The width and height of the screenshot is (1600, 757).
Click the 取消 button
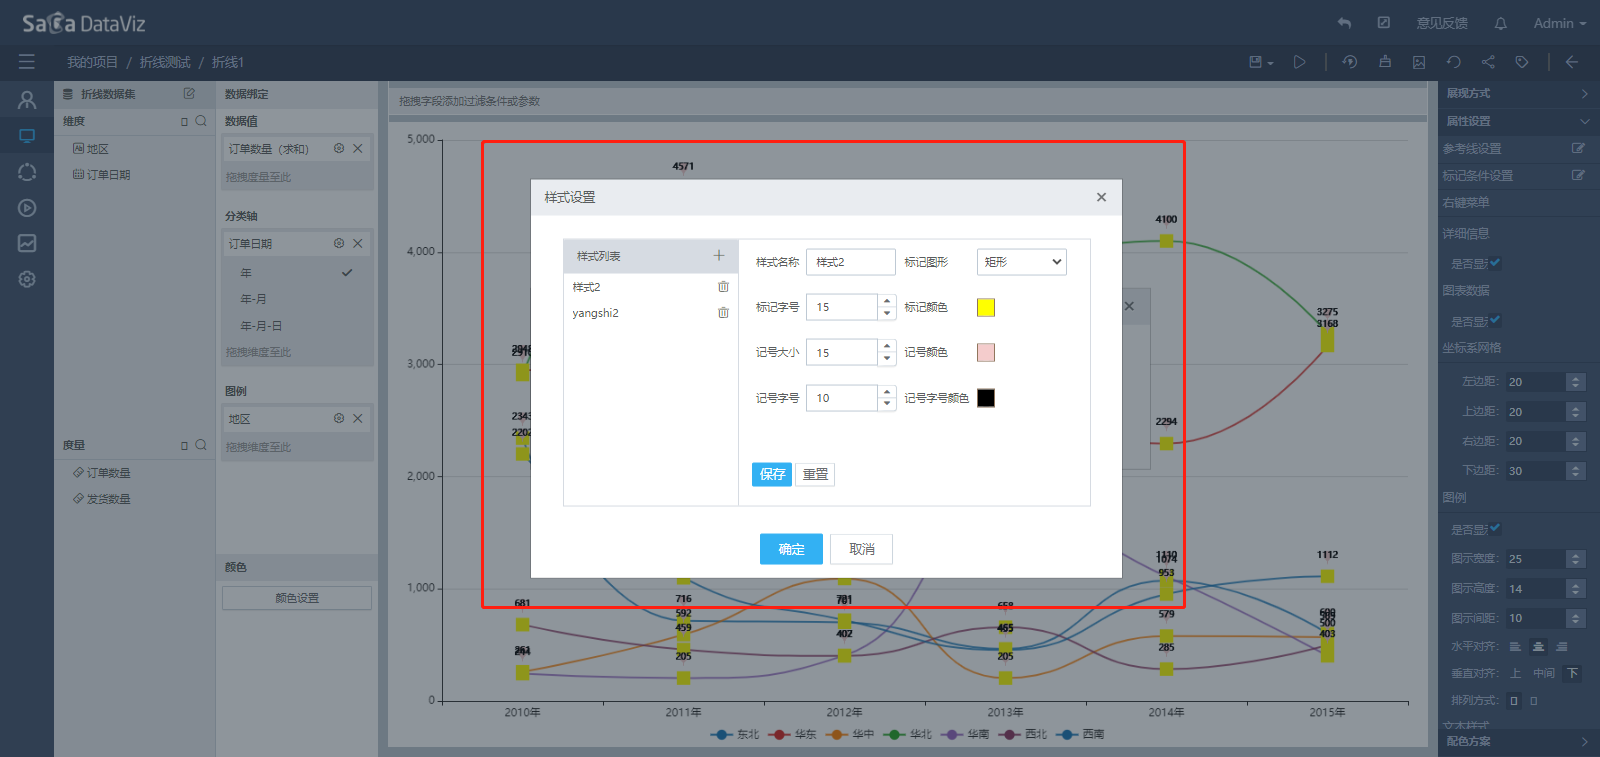pyautogui.click(x=861, y=549)
